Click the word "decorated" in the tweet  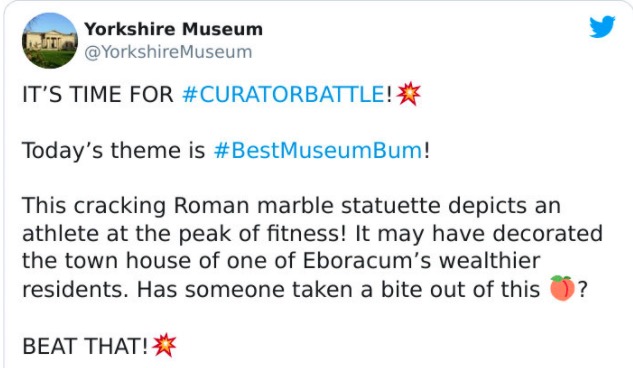548,233
